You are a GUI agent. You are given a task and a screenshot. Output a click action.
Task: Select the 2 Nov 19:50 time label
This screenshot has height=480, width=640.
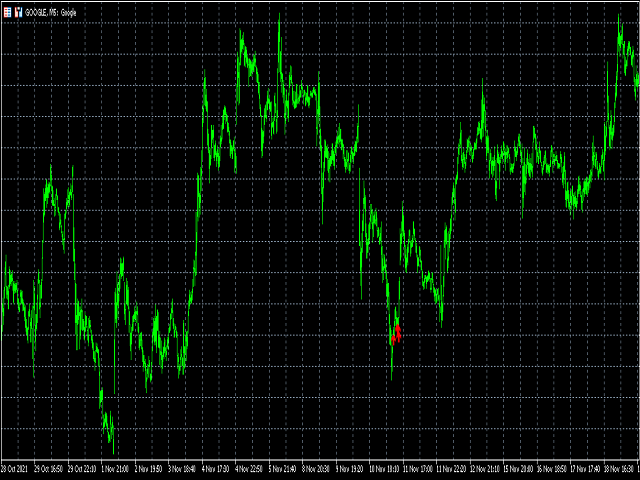coord(151,468)
